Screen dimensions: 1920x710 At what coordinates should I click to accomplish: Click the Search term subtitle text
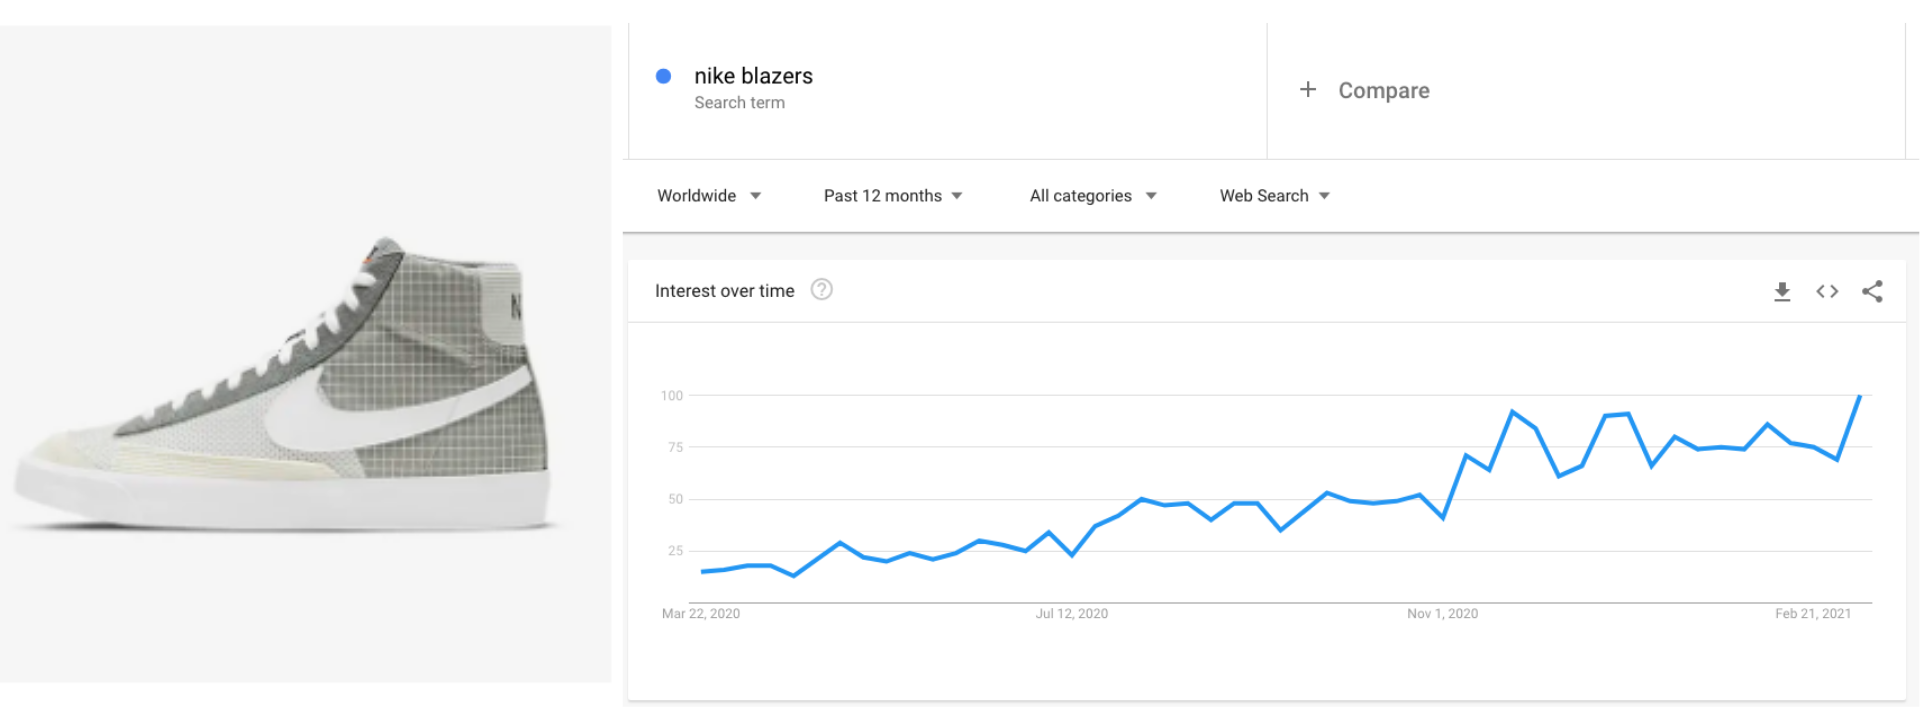point(739,103)
